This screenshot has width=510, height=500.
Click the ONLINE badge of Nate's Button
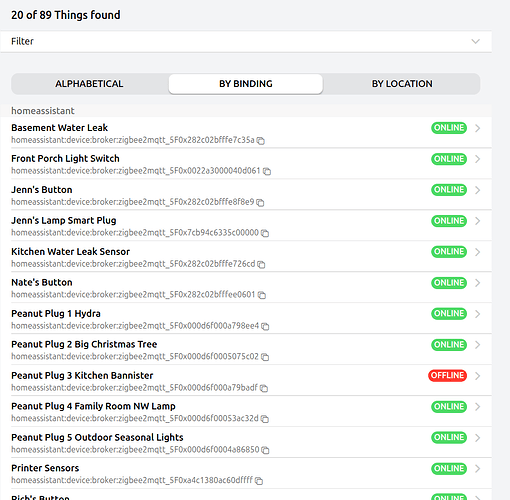[449, 283]
